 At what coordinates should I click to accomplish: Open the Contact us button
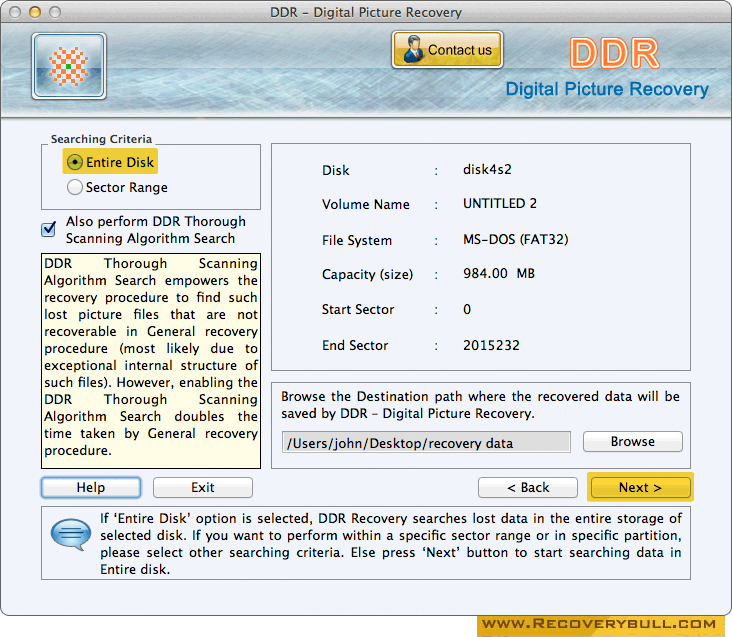tap(447, 49)
